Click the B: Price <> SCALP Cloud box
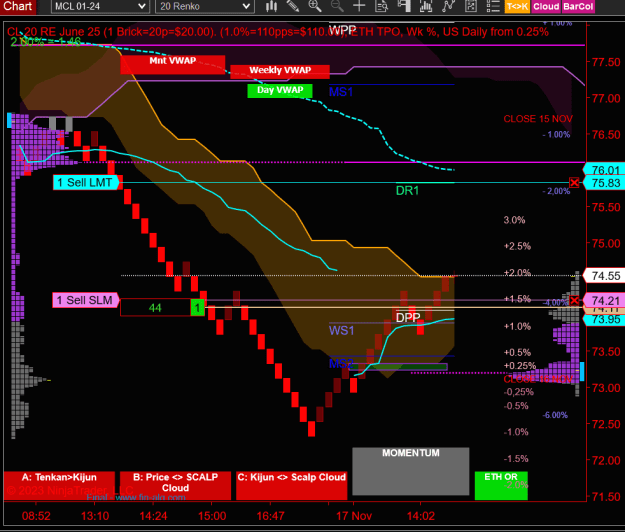 175,485
